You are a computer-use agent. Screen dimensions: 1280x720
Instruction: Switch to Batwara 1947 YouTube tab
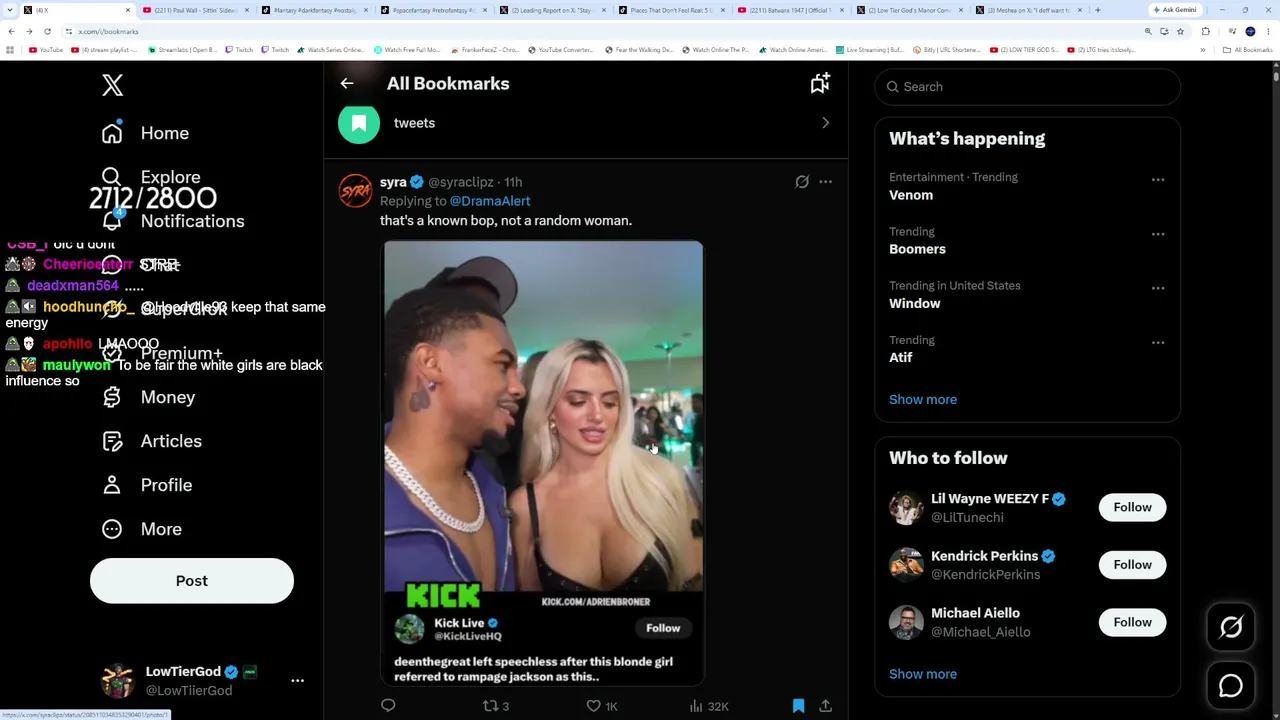[789, 10]
